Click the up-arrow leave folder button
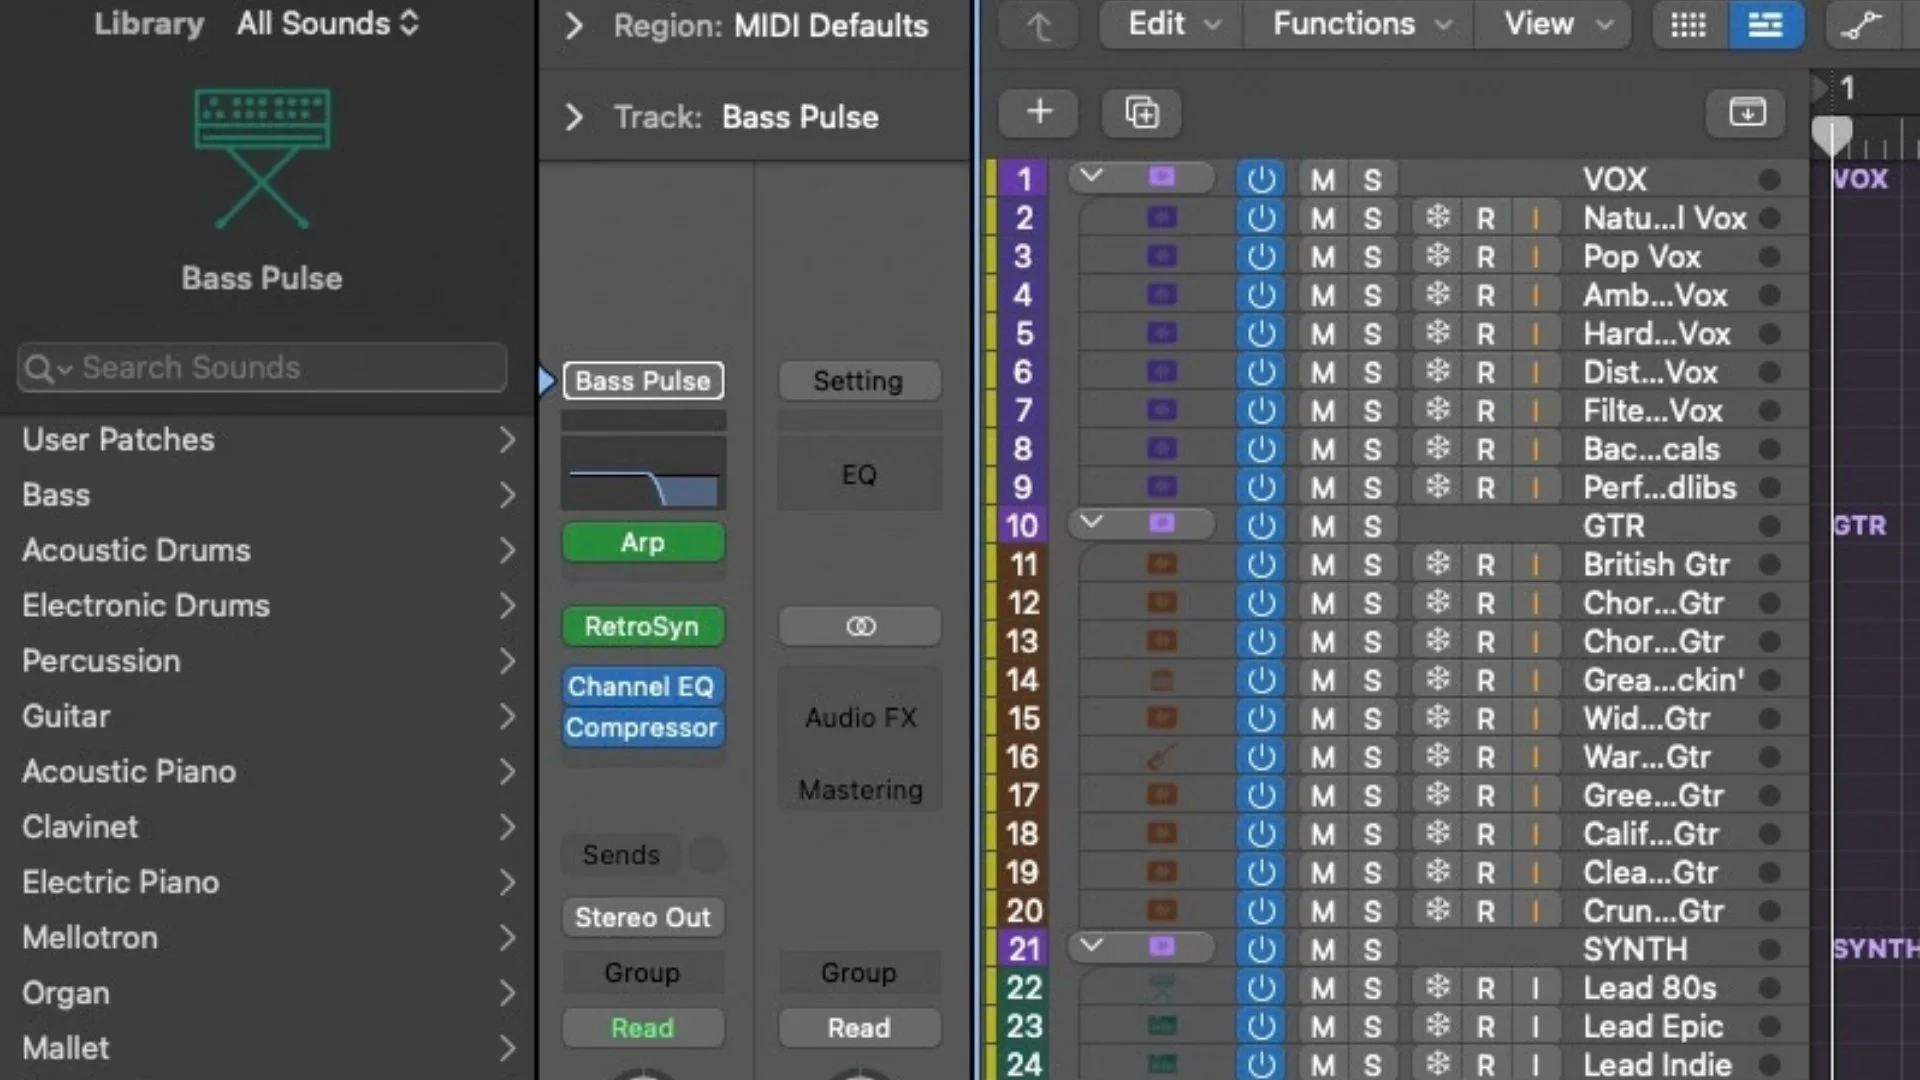 [1039, 25]
